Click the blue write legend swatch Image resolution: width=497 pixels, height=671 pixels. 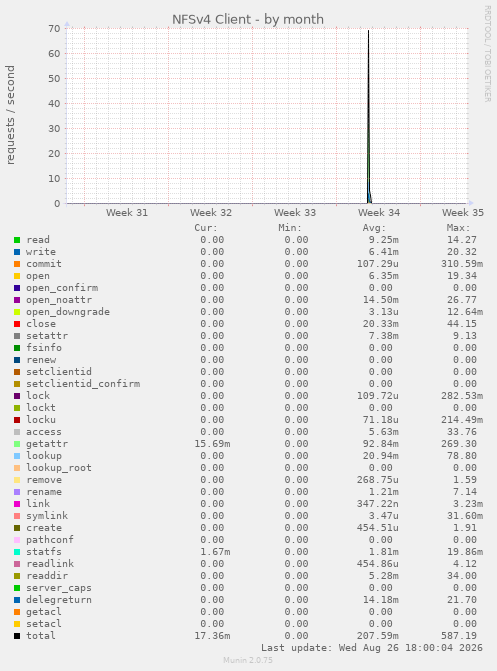pos(17,252)
